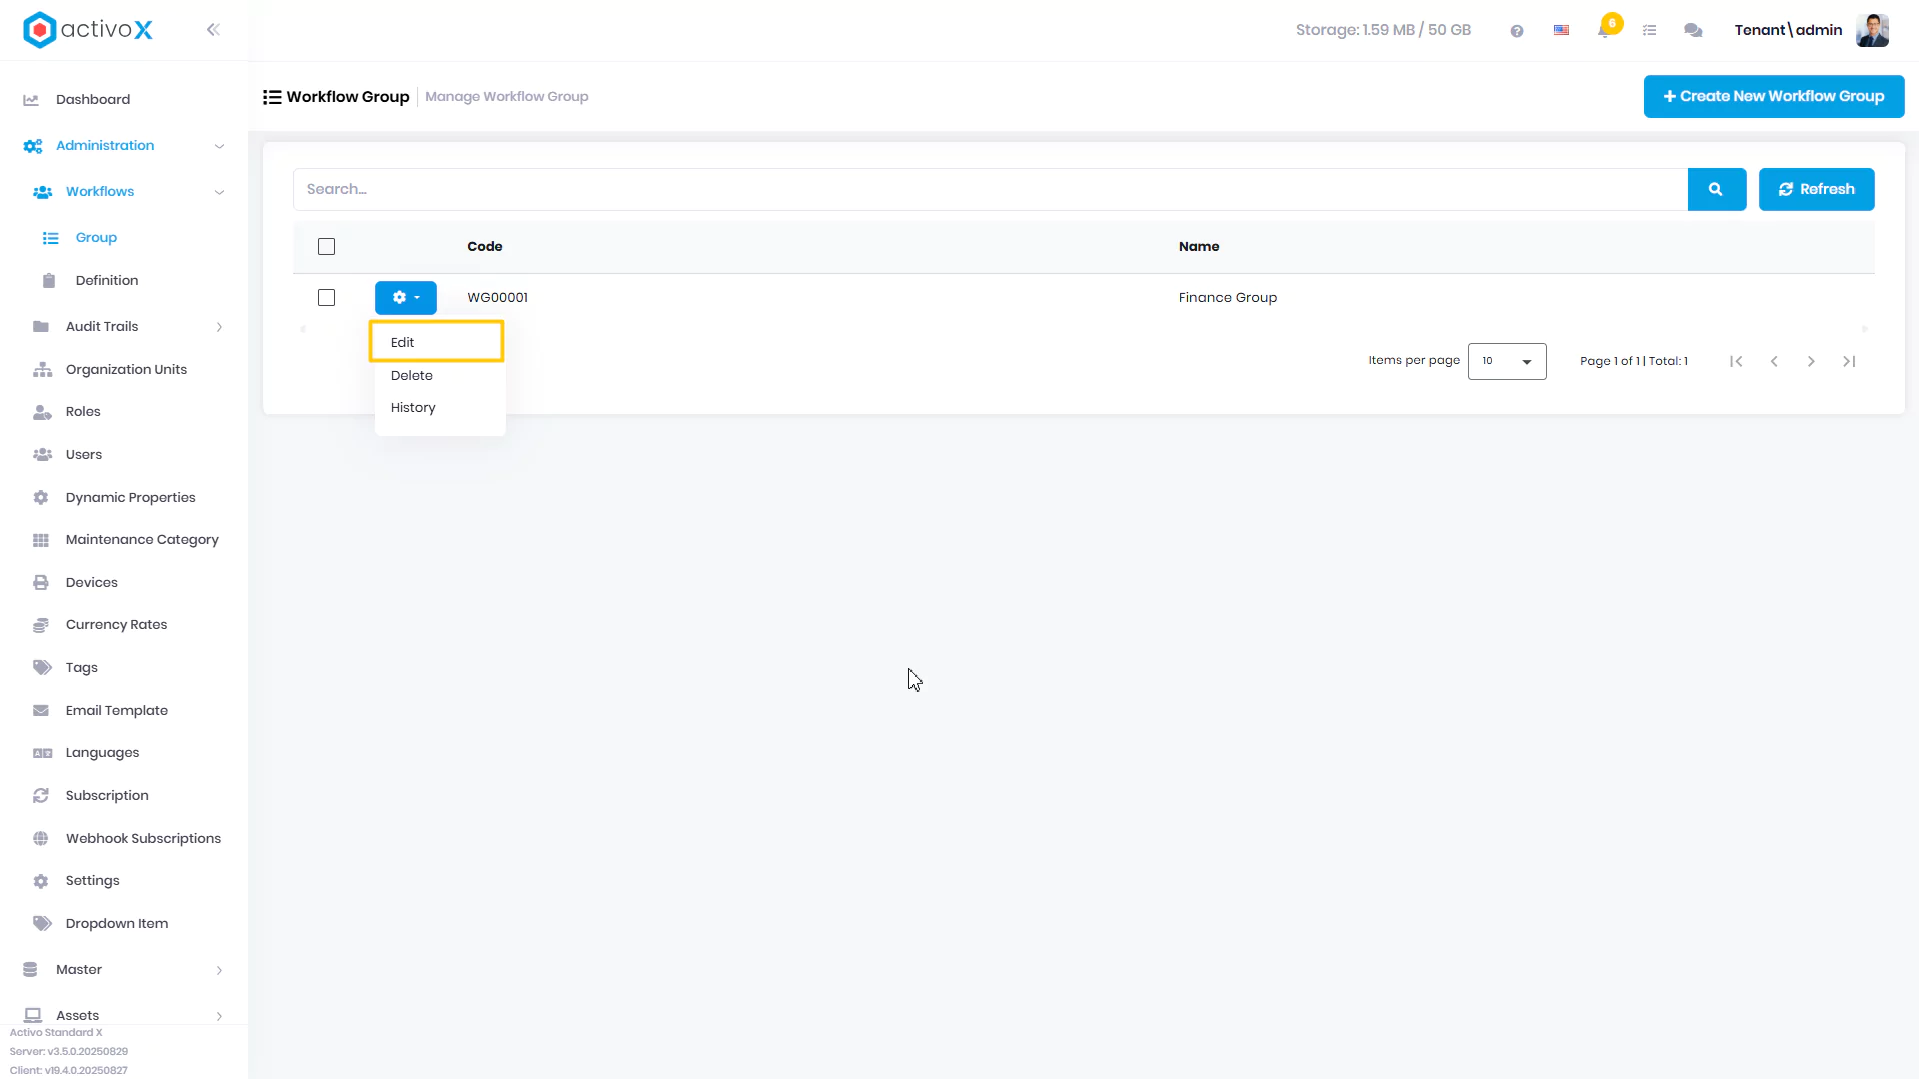This screenshot has height=1079, width=1919.
Task: Open the task list icon in header
Action: click(x=1649, y=31)
